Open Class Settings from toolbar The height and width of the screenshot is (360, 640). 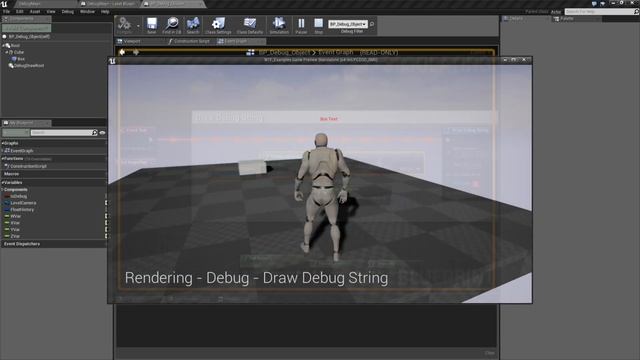click(x=218, y=25)
